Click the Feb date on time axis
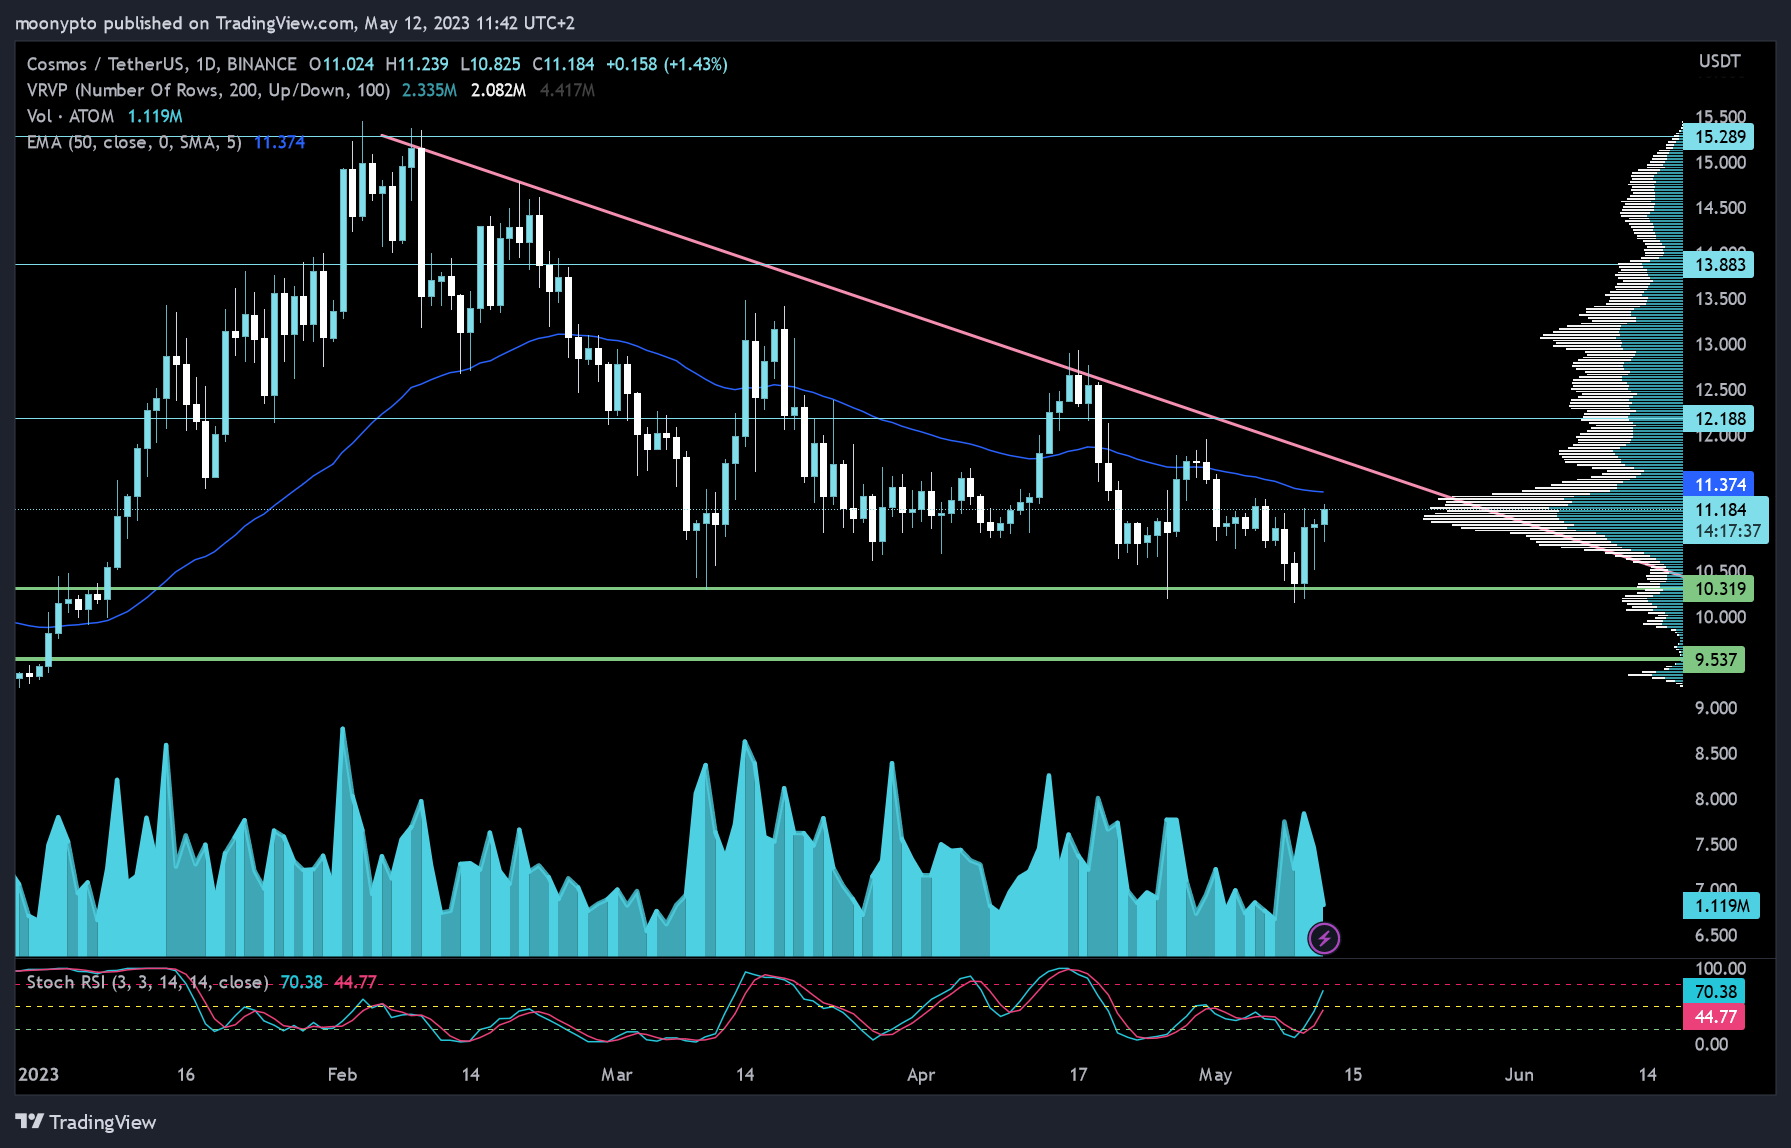This screenshot has height=1148, width=1791. click(342, 1075)
